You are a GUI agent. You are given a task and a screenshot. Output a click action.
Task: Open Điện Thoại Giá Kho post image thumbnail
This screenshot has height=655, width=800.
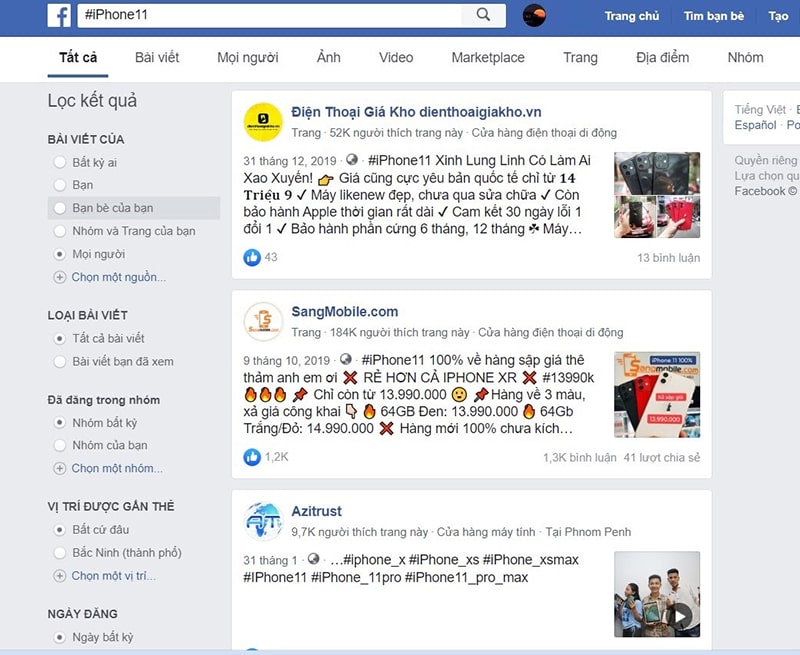[657, 195]
